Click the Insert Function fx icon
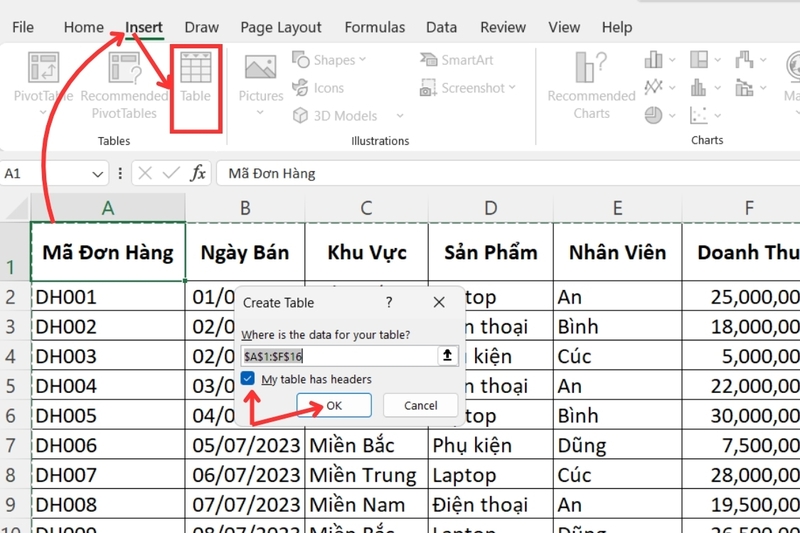800x533 pixels. point(198,173)
